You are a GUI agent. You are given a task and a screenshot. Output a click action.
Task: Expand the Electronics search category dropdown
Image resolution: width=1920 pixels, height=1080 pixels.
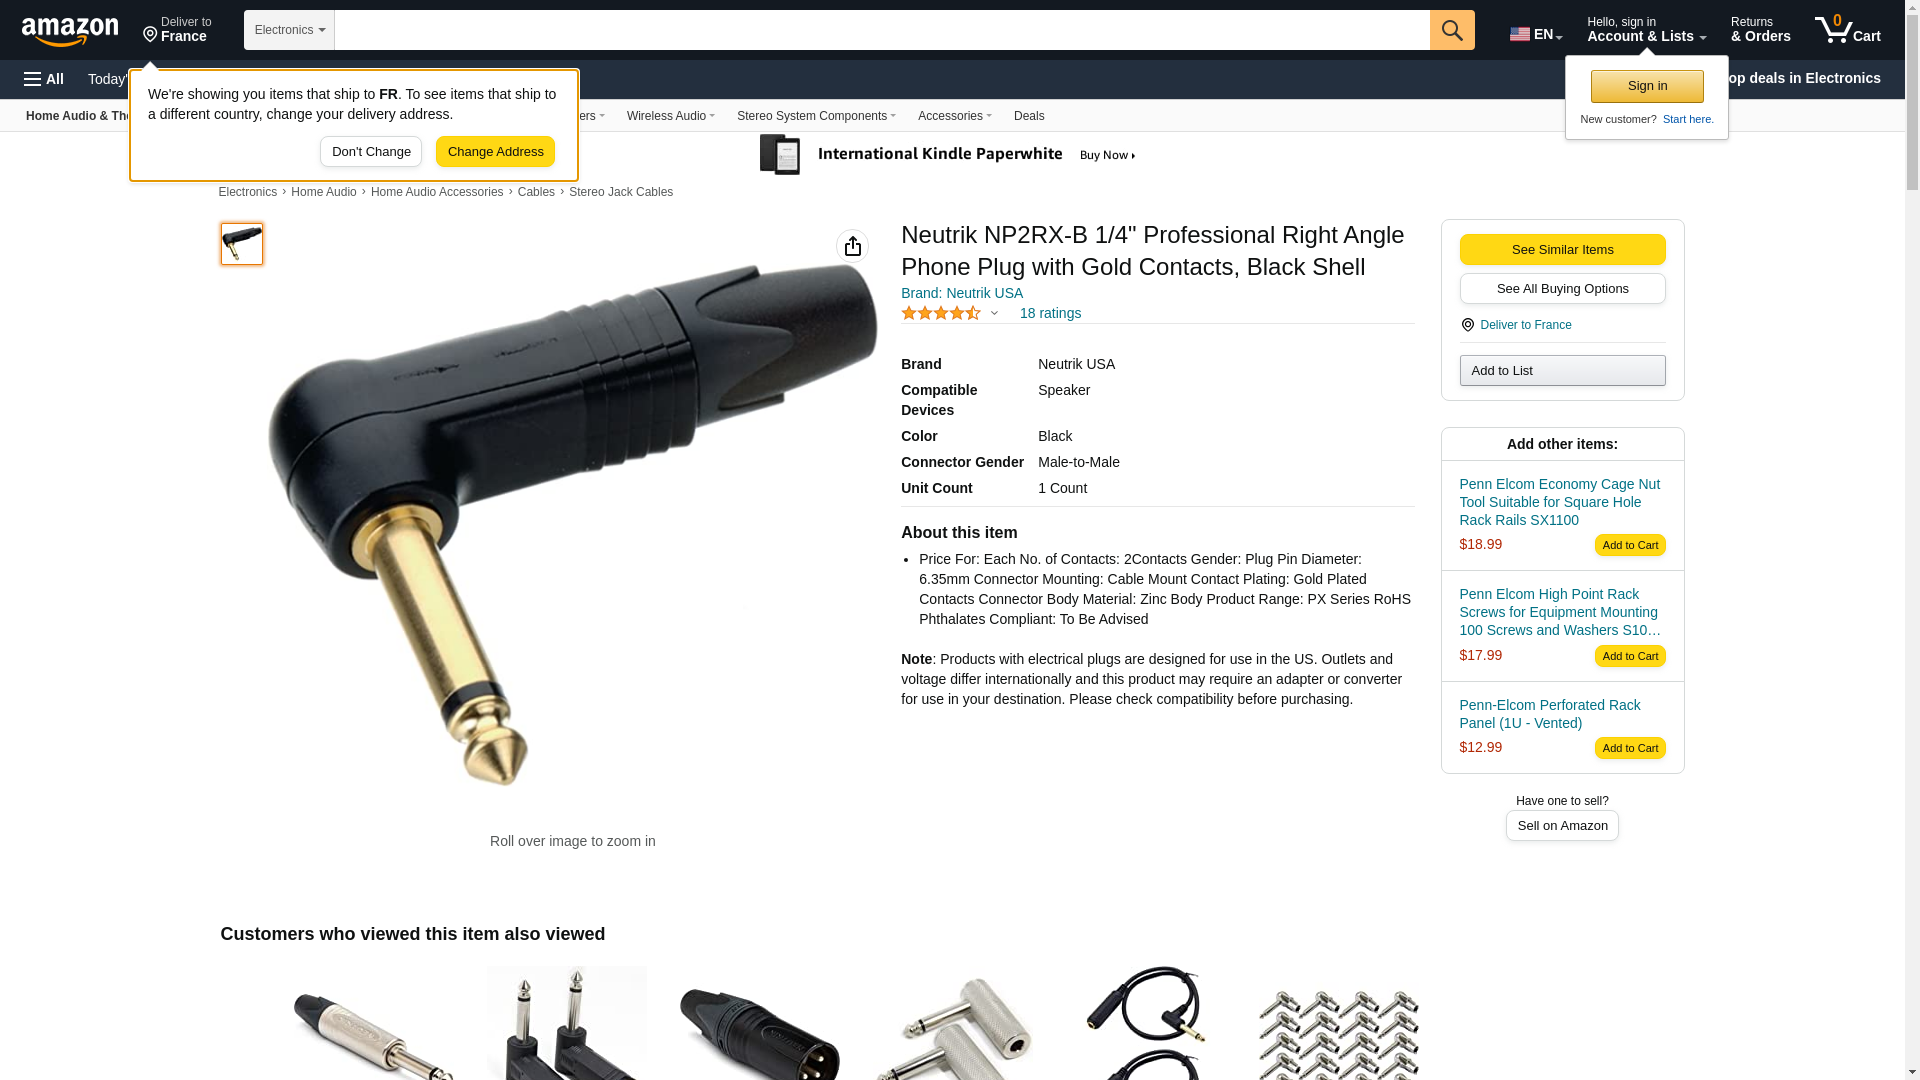click(289, 30)
